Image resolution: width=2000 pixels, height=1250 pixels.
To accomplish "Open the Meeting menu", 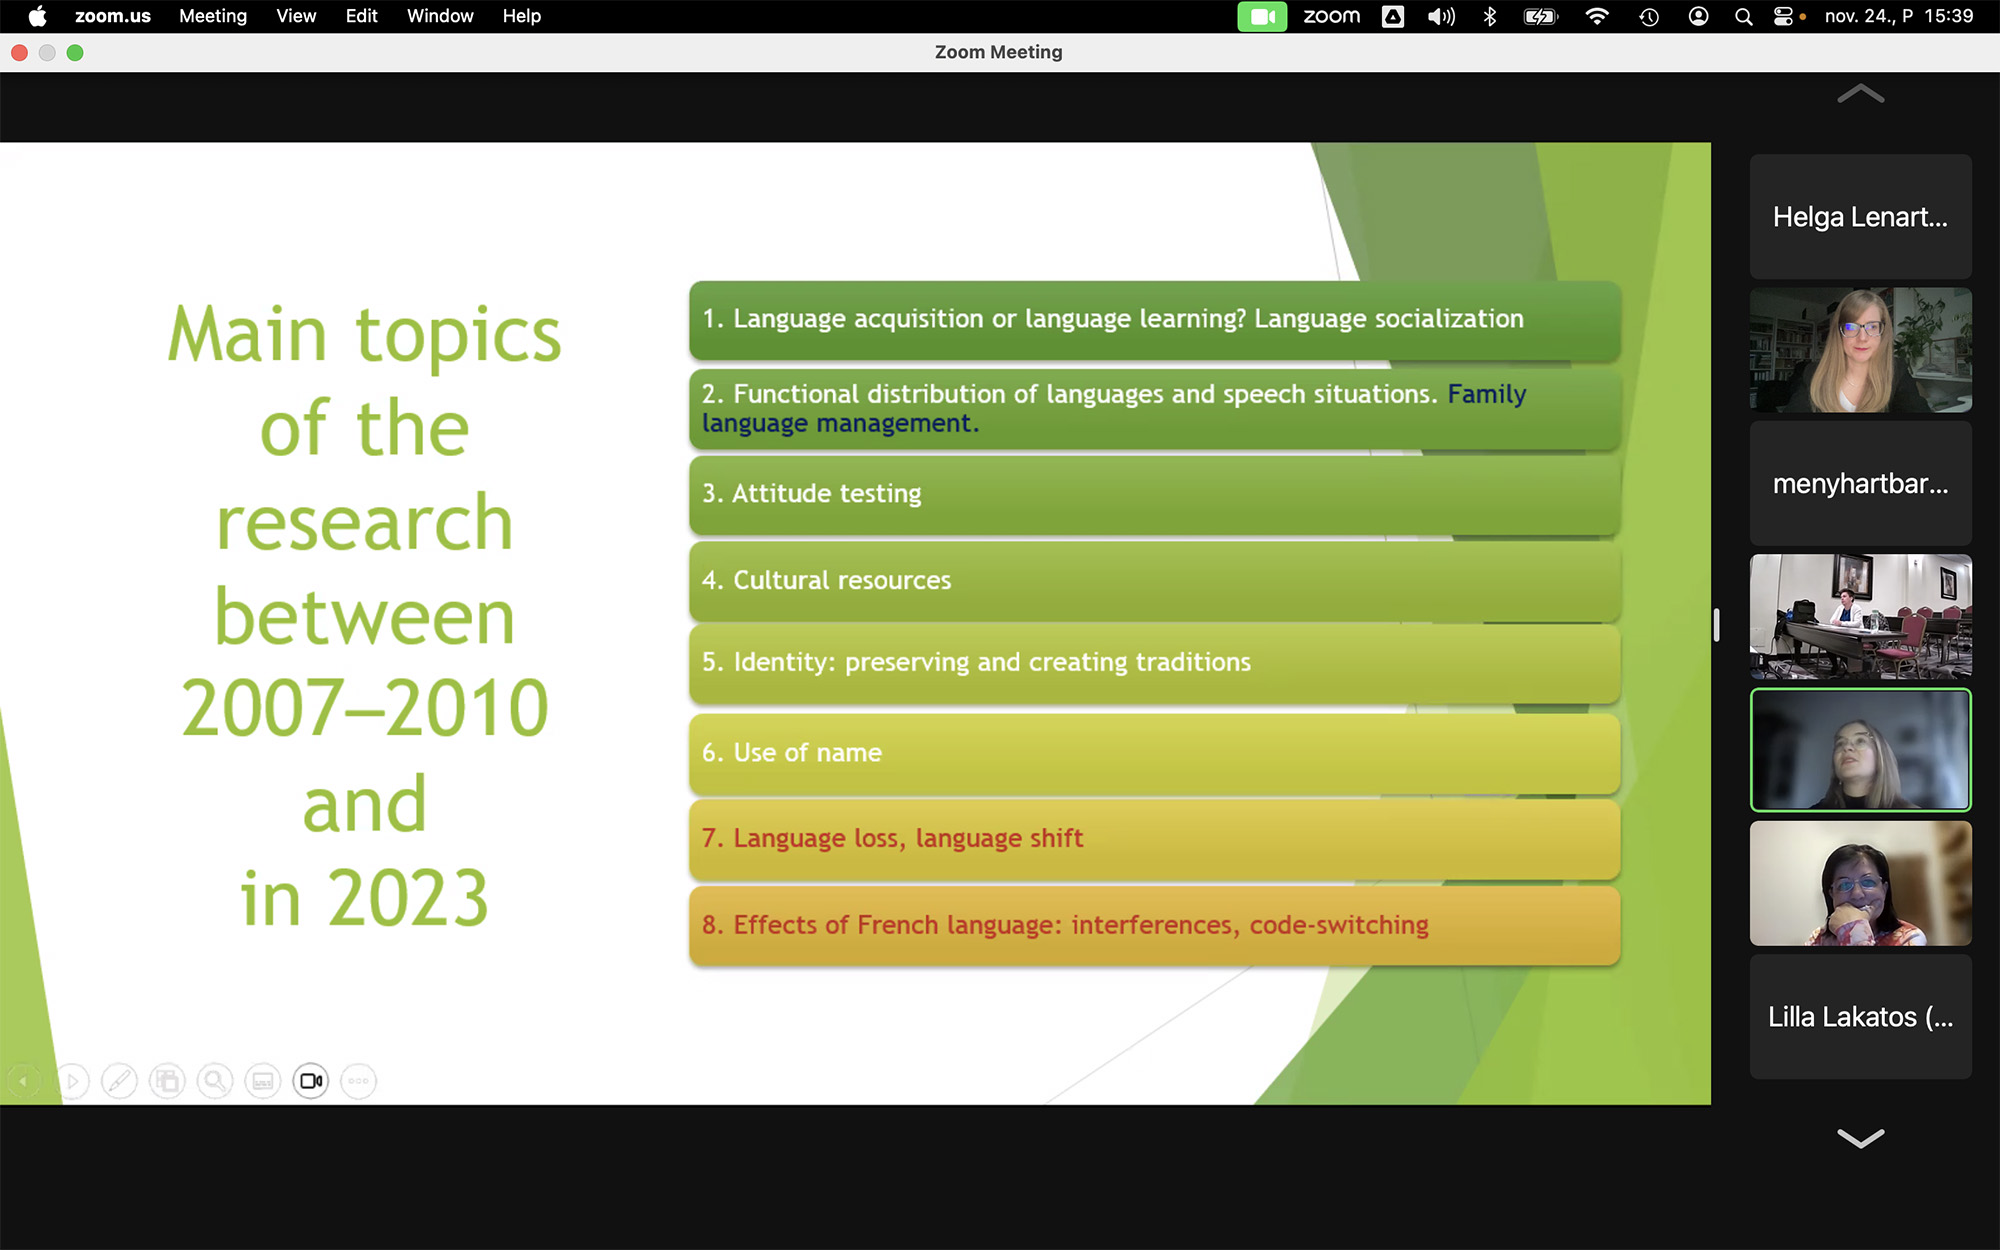I will point(212,16).
